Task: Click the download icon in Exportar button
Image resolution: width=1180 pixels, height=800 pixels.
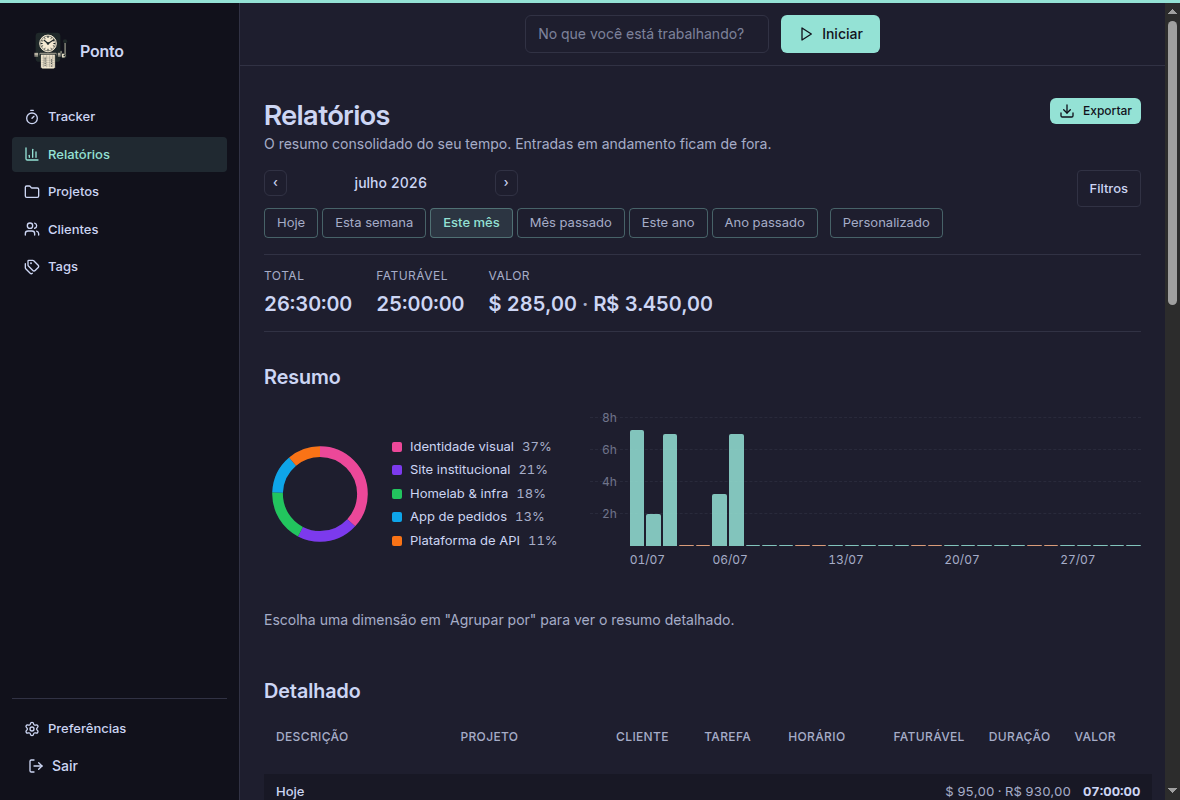Action: 1066,111
